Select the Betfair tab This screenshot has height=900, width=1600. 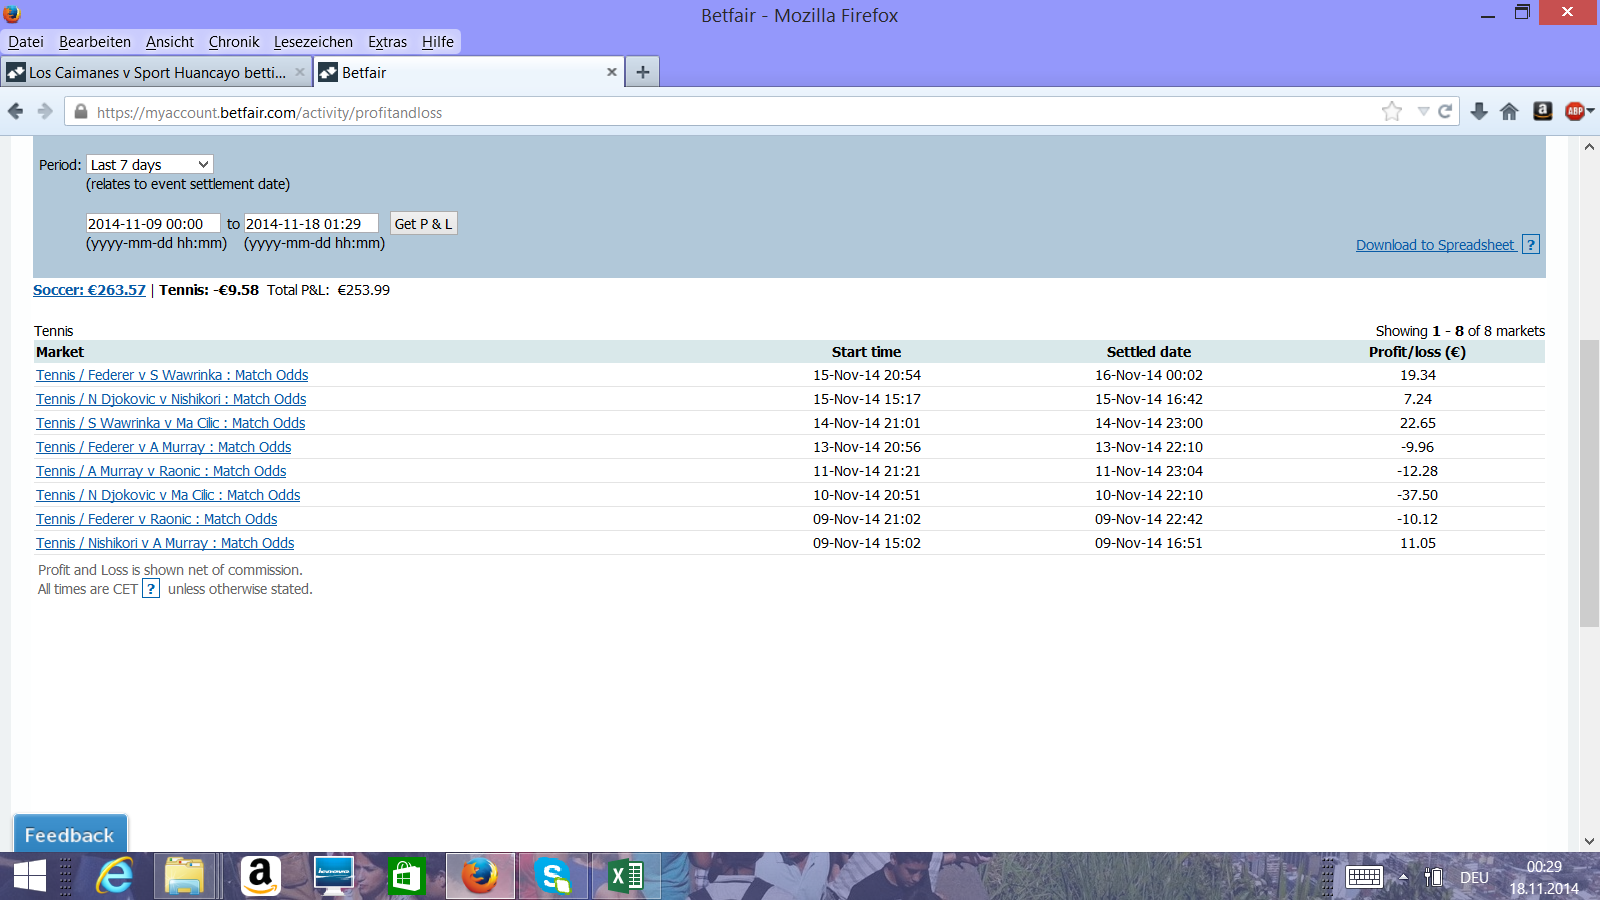[x=469, y=72]
